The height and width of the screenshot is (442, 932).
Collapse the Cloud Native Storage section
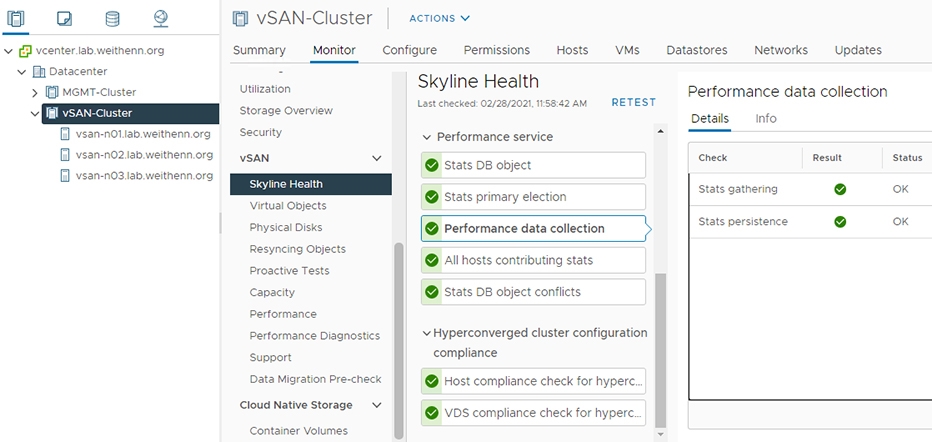[x=376, y=405]
